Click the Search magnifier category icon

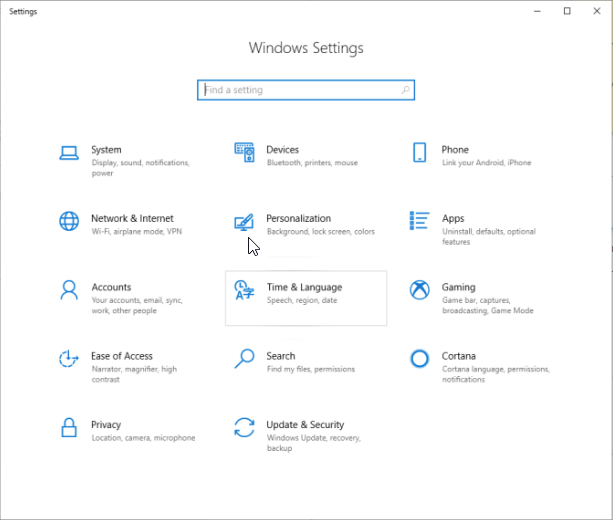point(244,359)
